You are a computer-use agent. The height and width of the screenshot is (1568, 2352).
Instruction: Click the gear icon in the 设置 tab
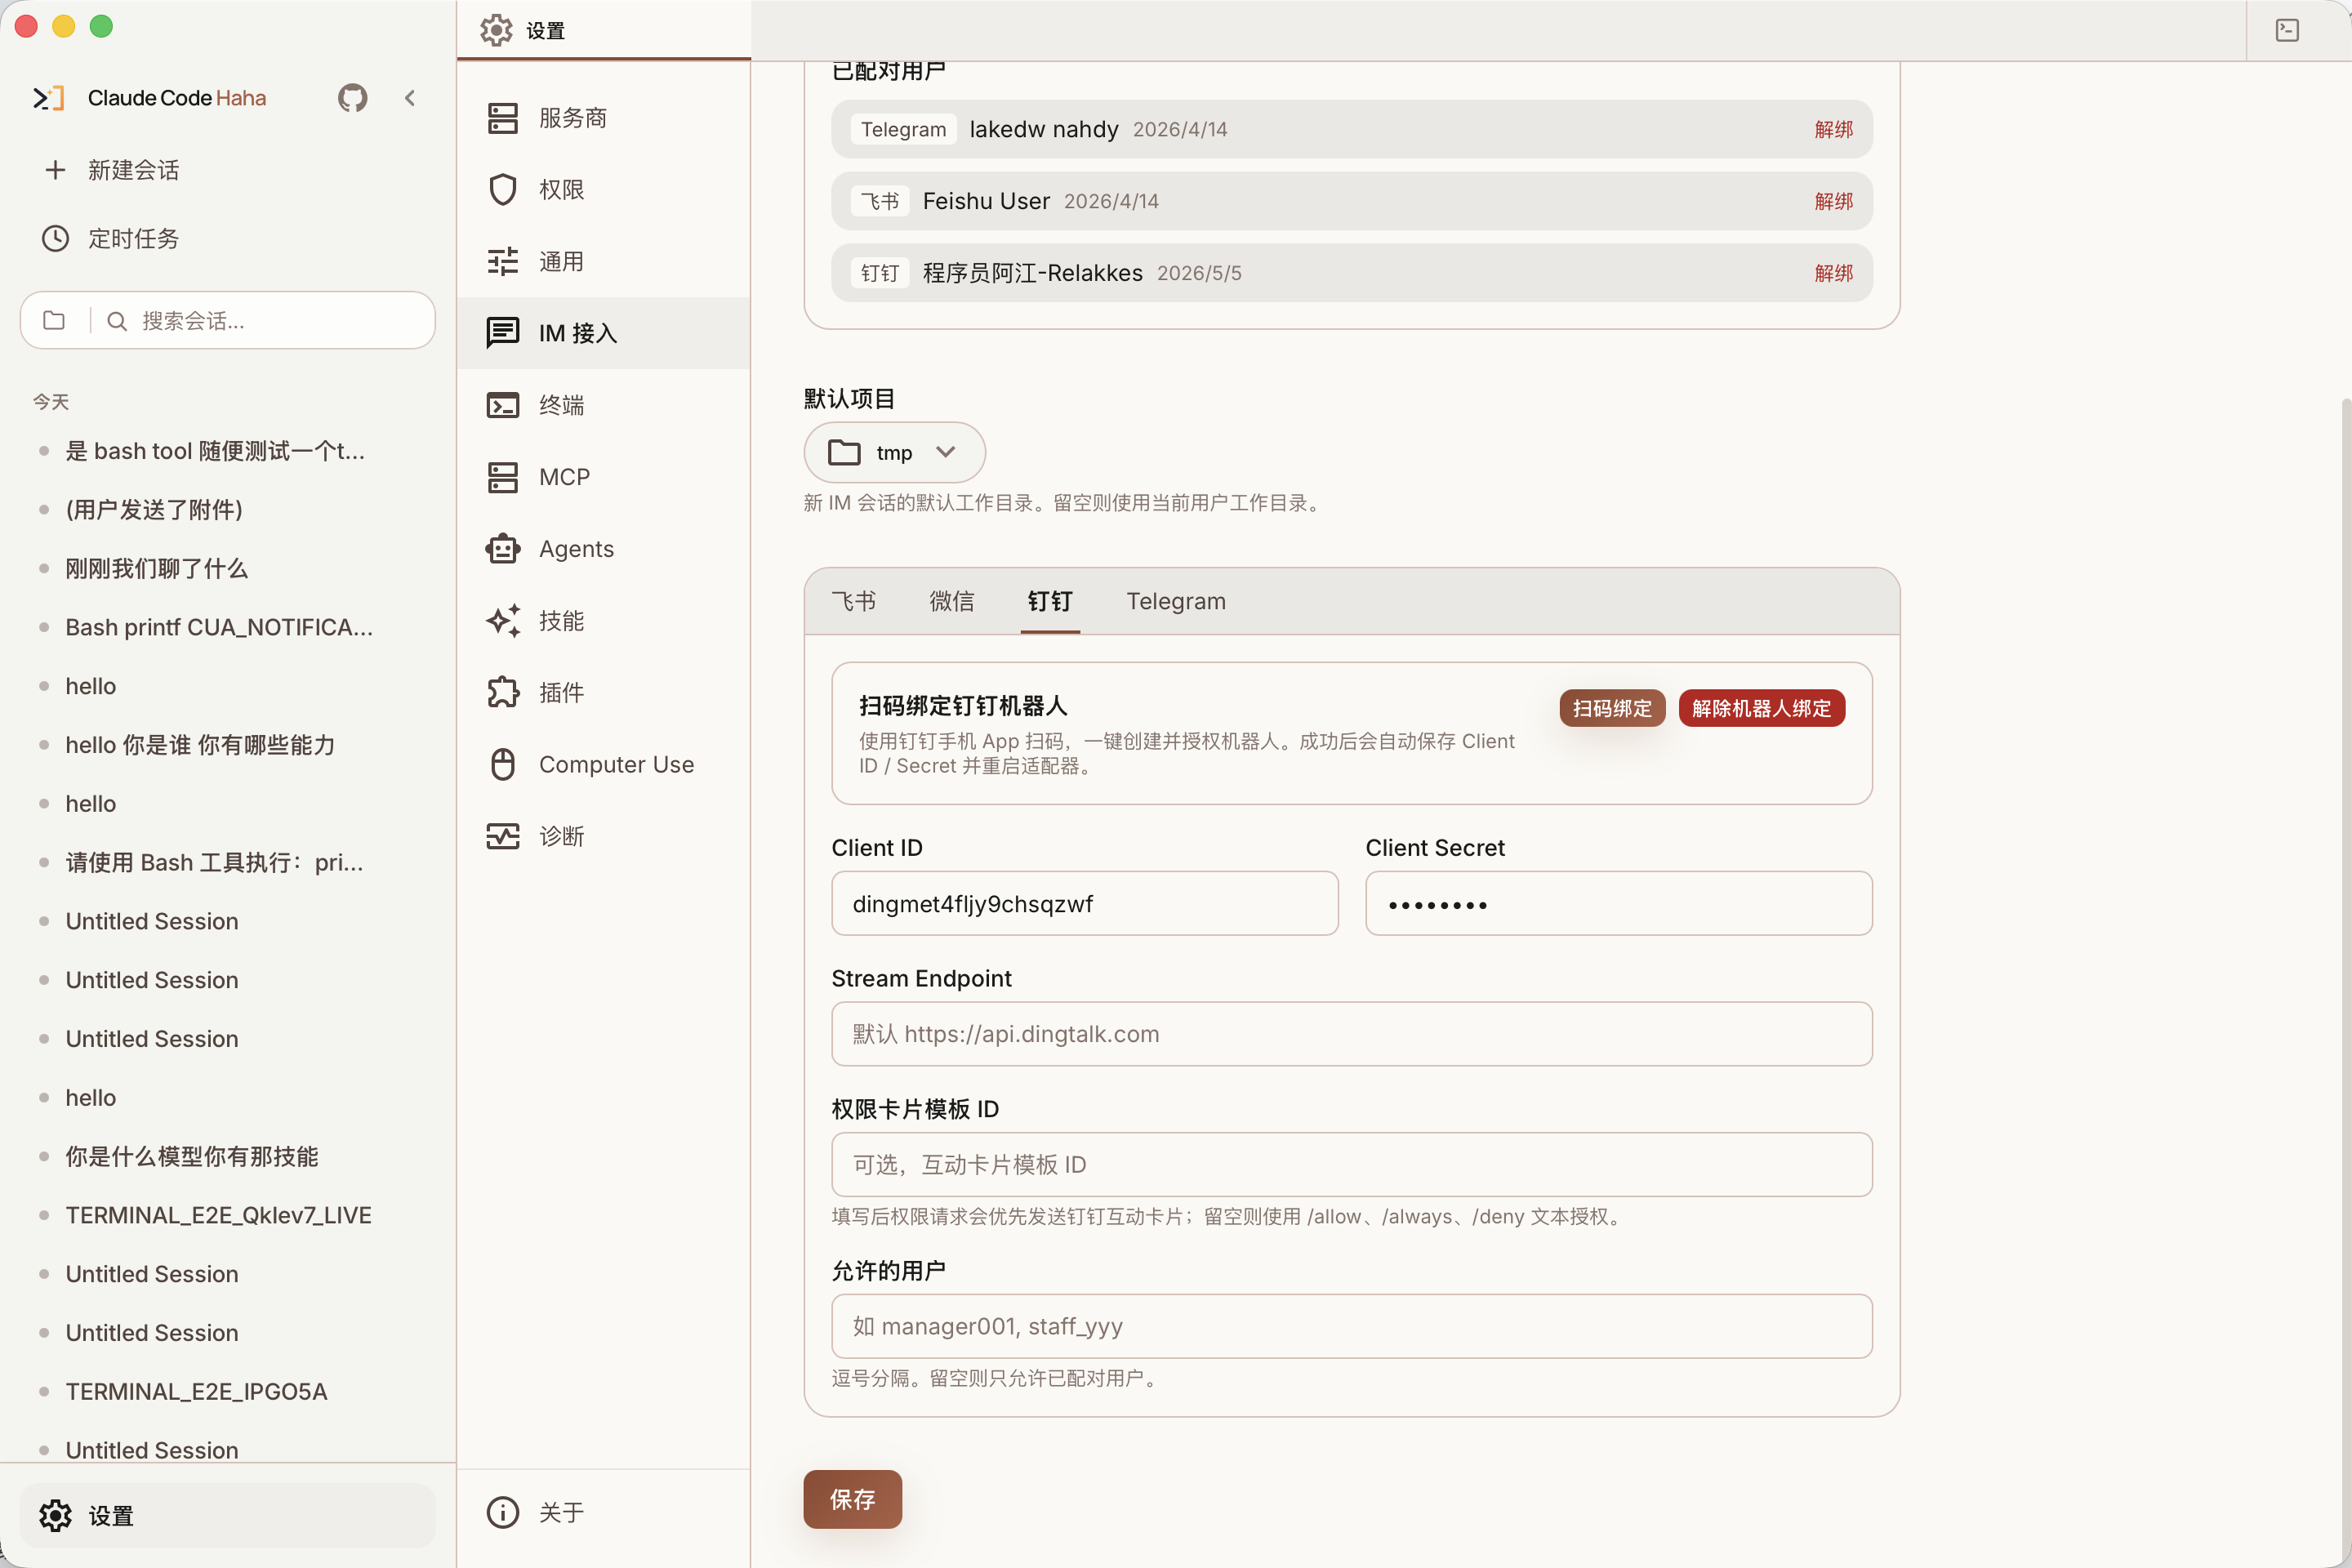point(496,30)
